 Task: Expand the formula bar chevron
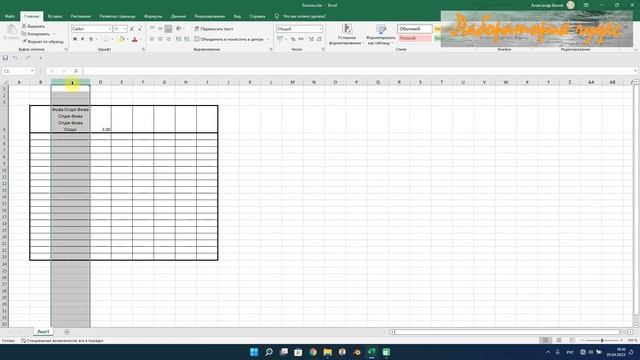[636, 71]
